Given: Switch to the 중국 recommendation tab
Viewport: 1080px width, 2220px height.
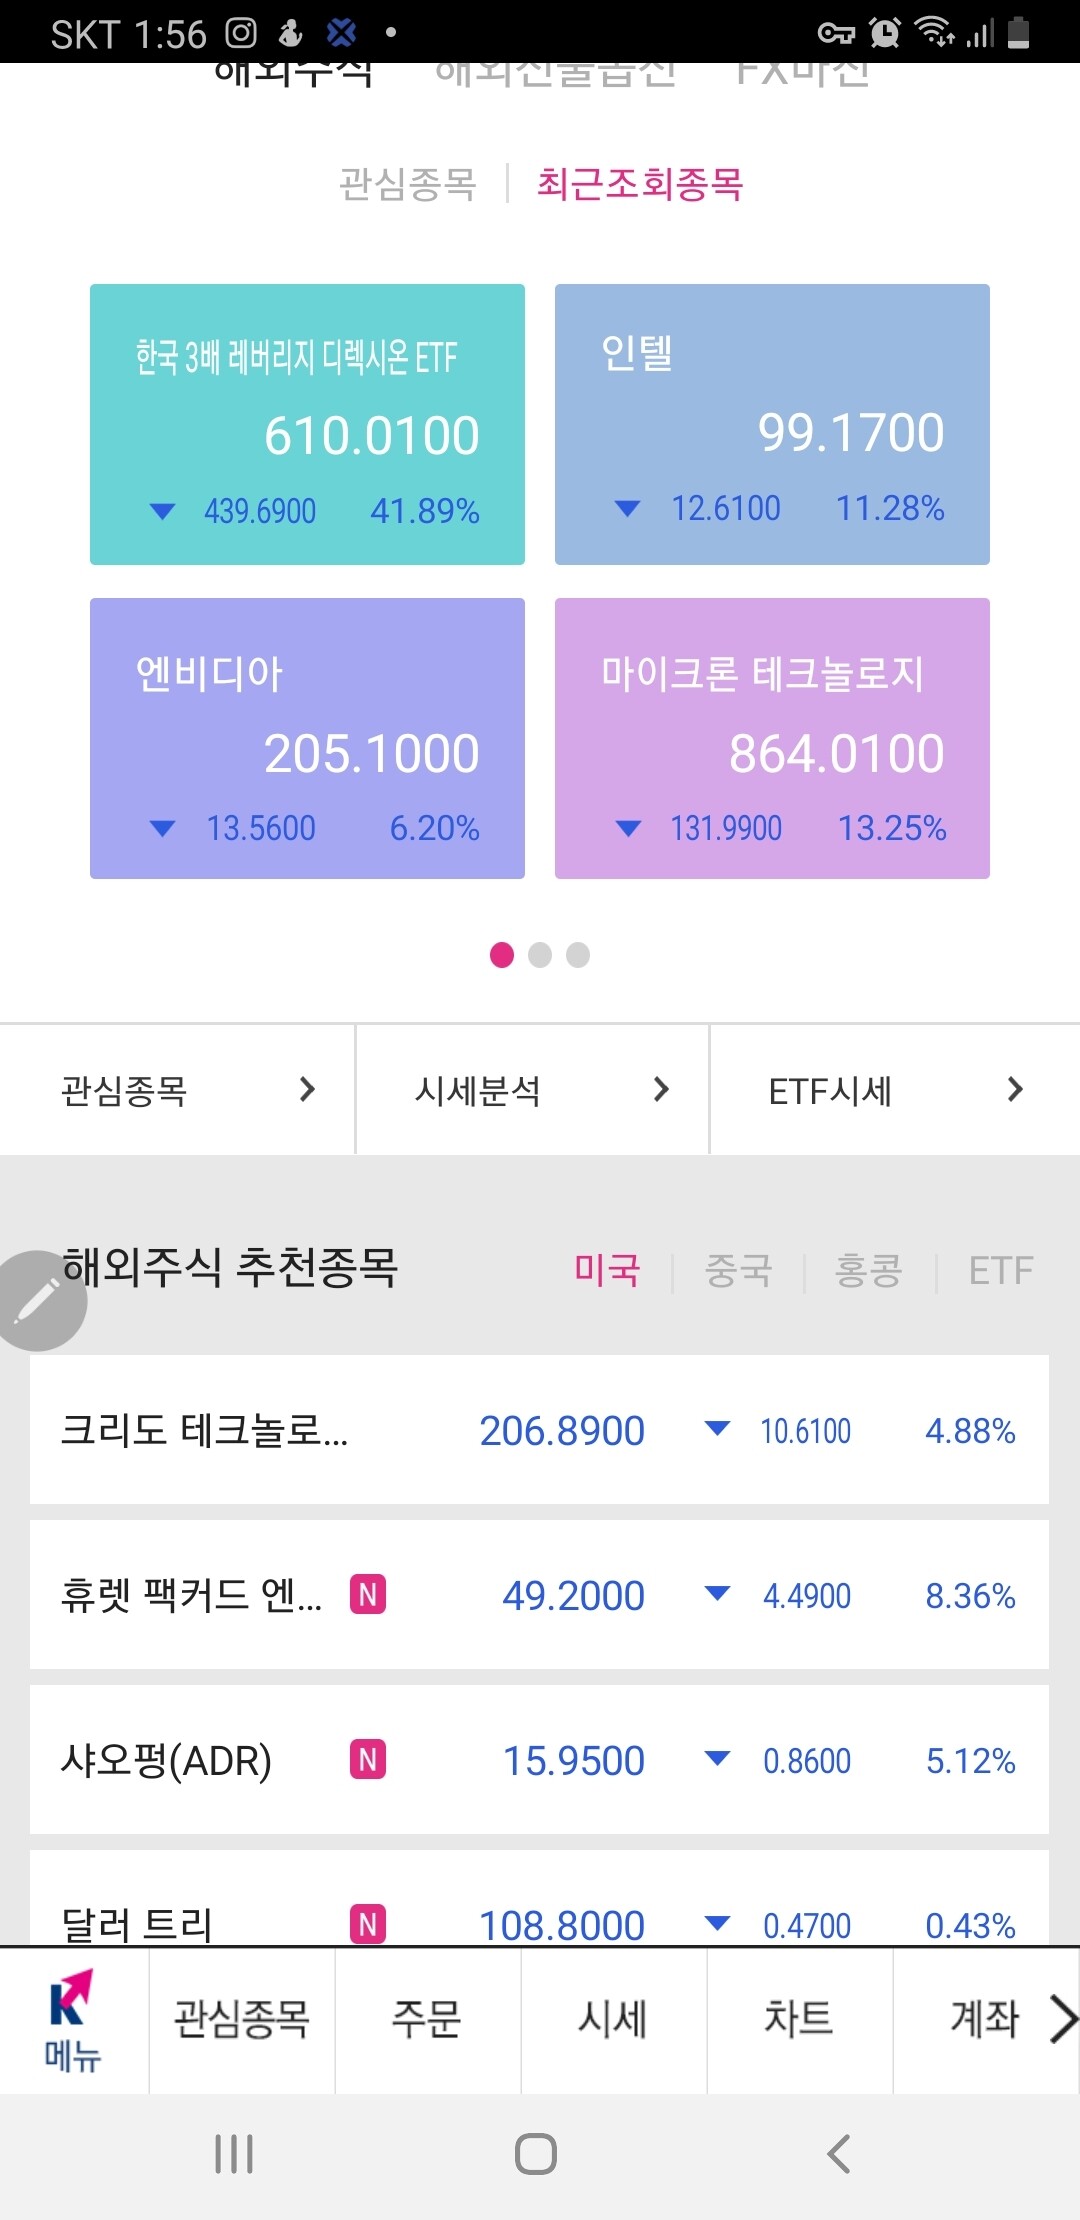Looking at the screenshot, I should point(738,1270).
